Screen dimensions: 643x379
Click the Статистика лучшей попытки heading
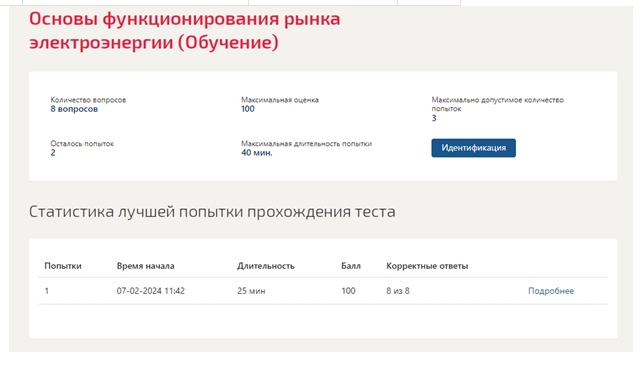pos(212,212)
